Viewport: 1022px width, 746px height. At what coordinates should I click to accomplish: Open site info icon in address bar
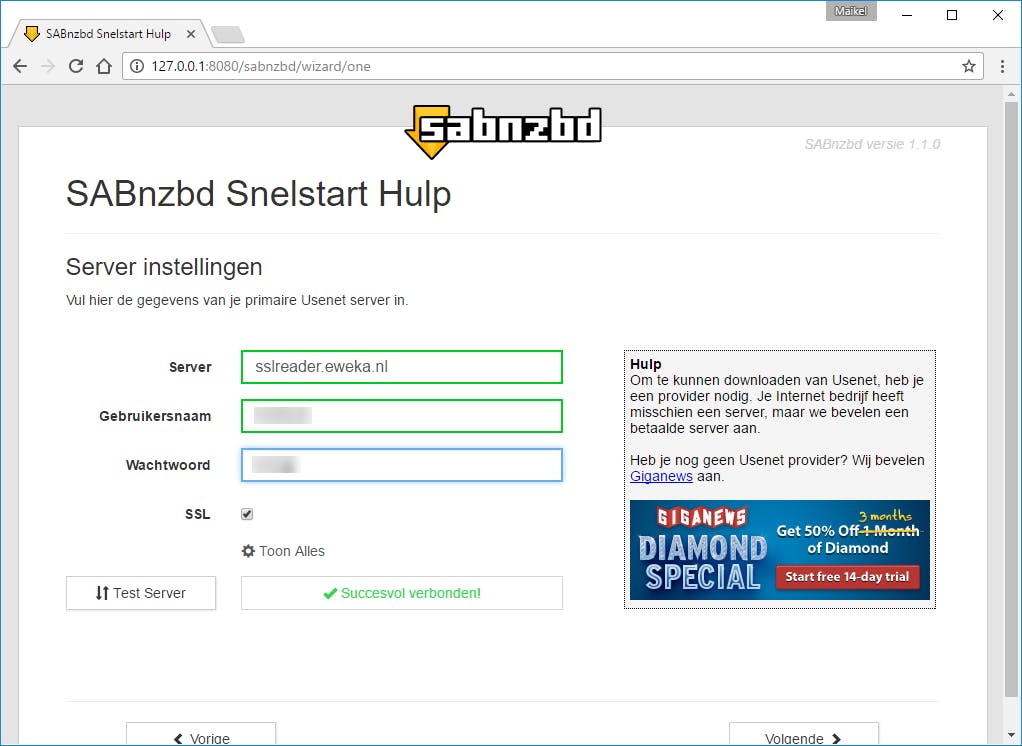[137, 66]
